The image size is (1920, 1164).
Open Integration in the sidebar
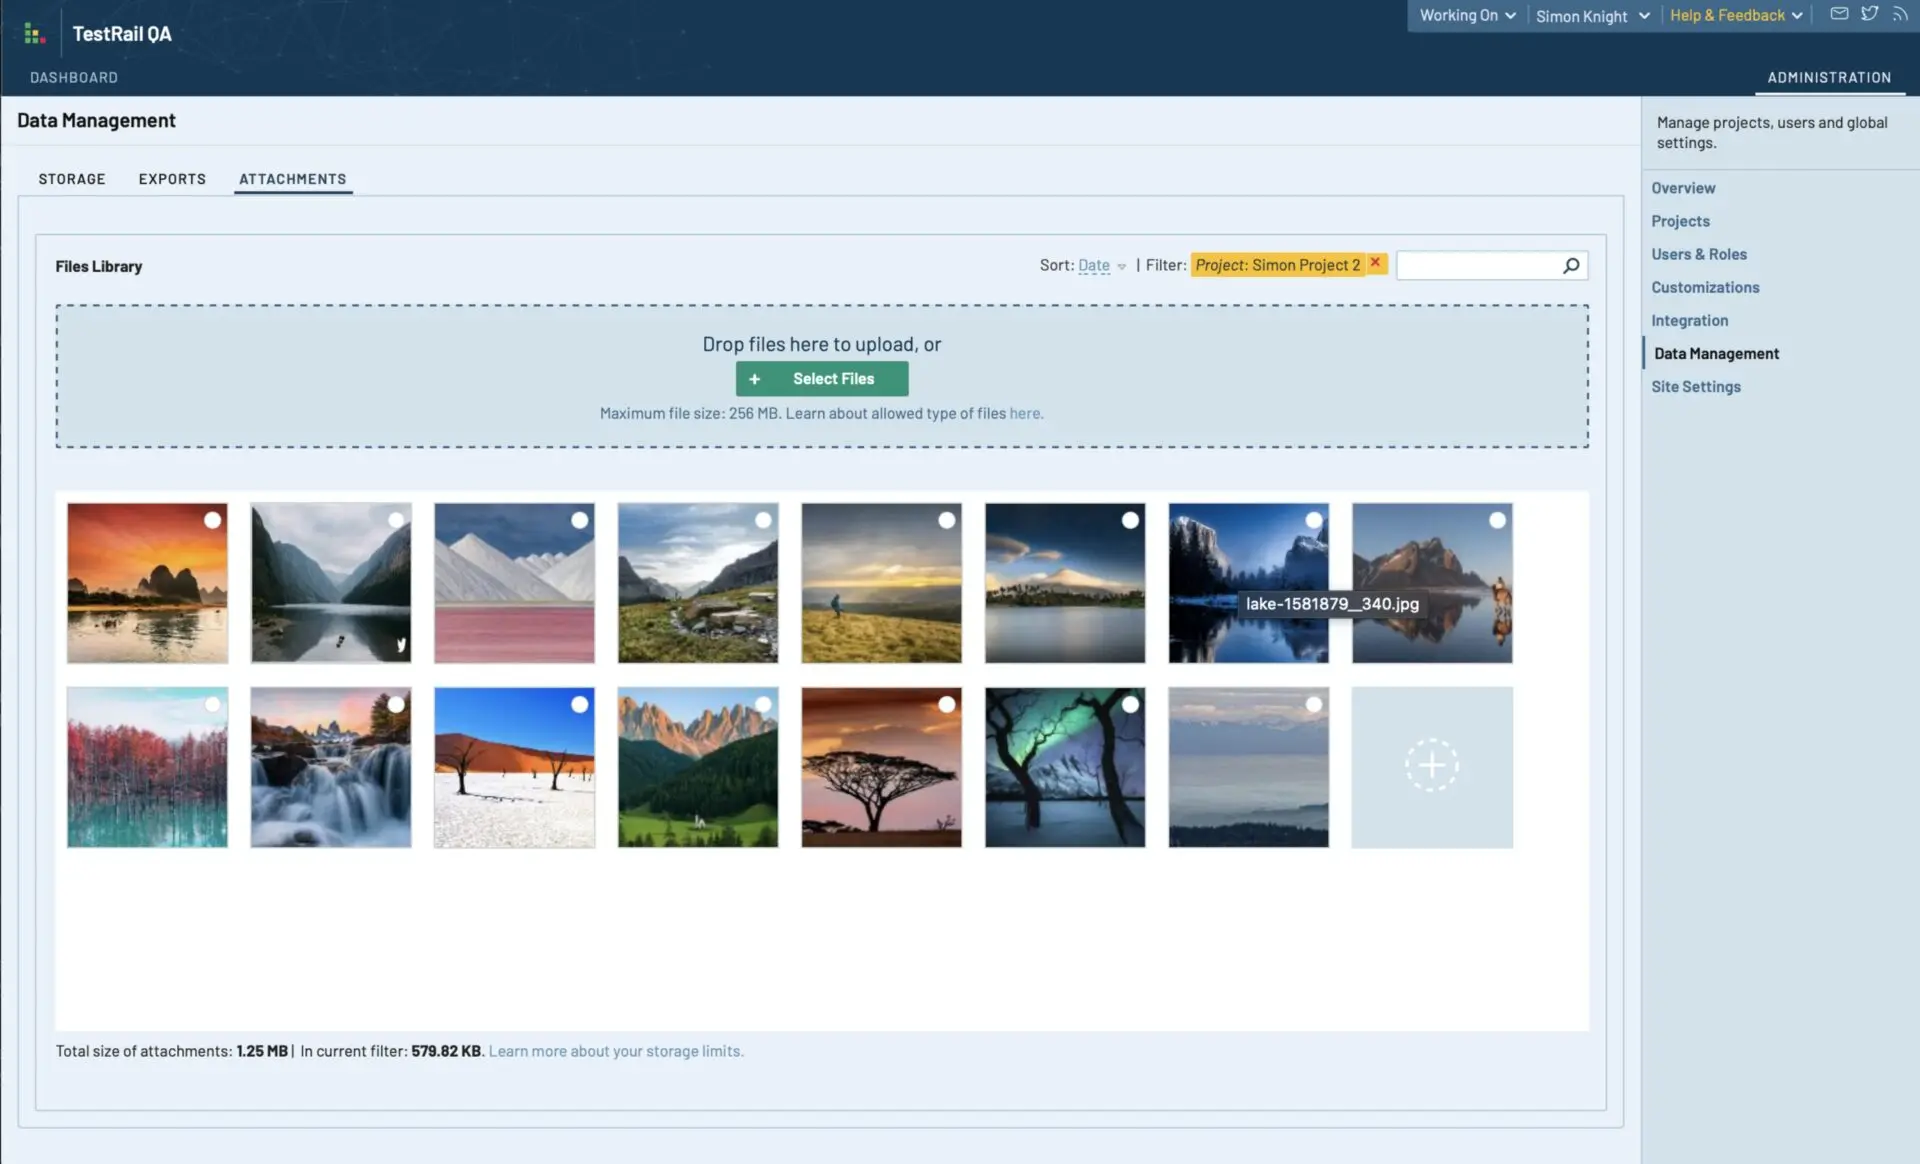(x=1689, y=320)
